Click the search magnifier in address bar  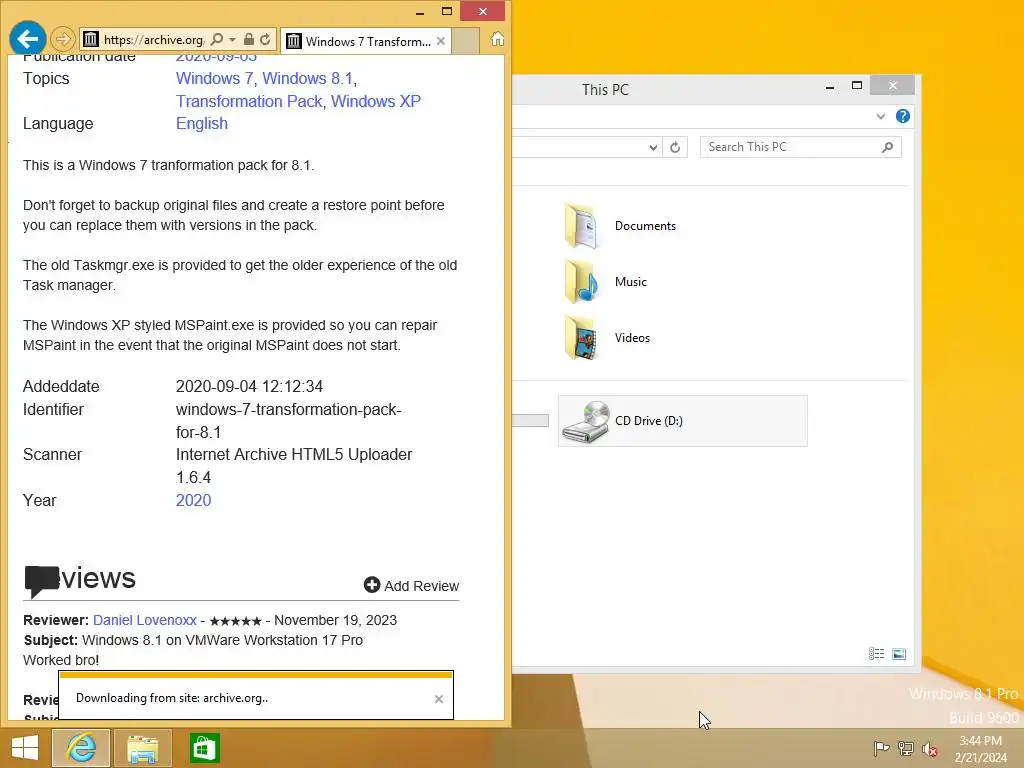click(217, 40)
